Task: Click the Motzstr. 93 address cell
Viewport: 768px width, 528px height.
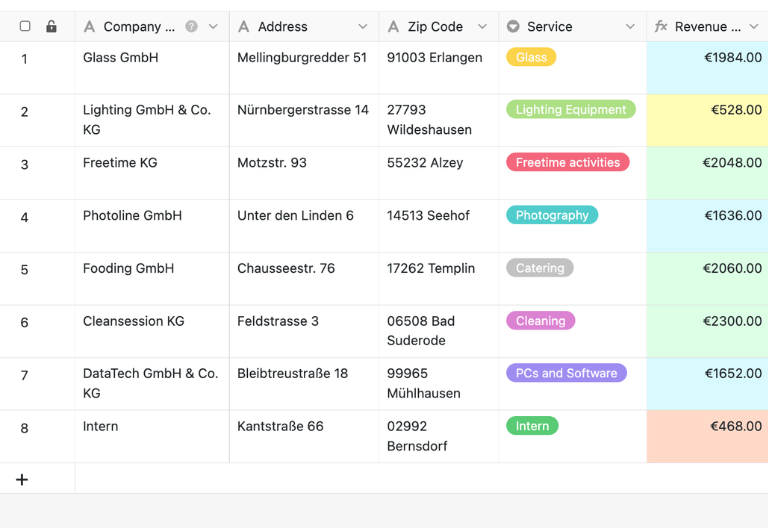Action: 304,173
